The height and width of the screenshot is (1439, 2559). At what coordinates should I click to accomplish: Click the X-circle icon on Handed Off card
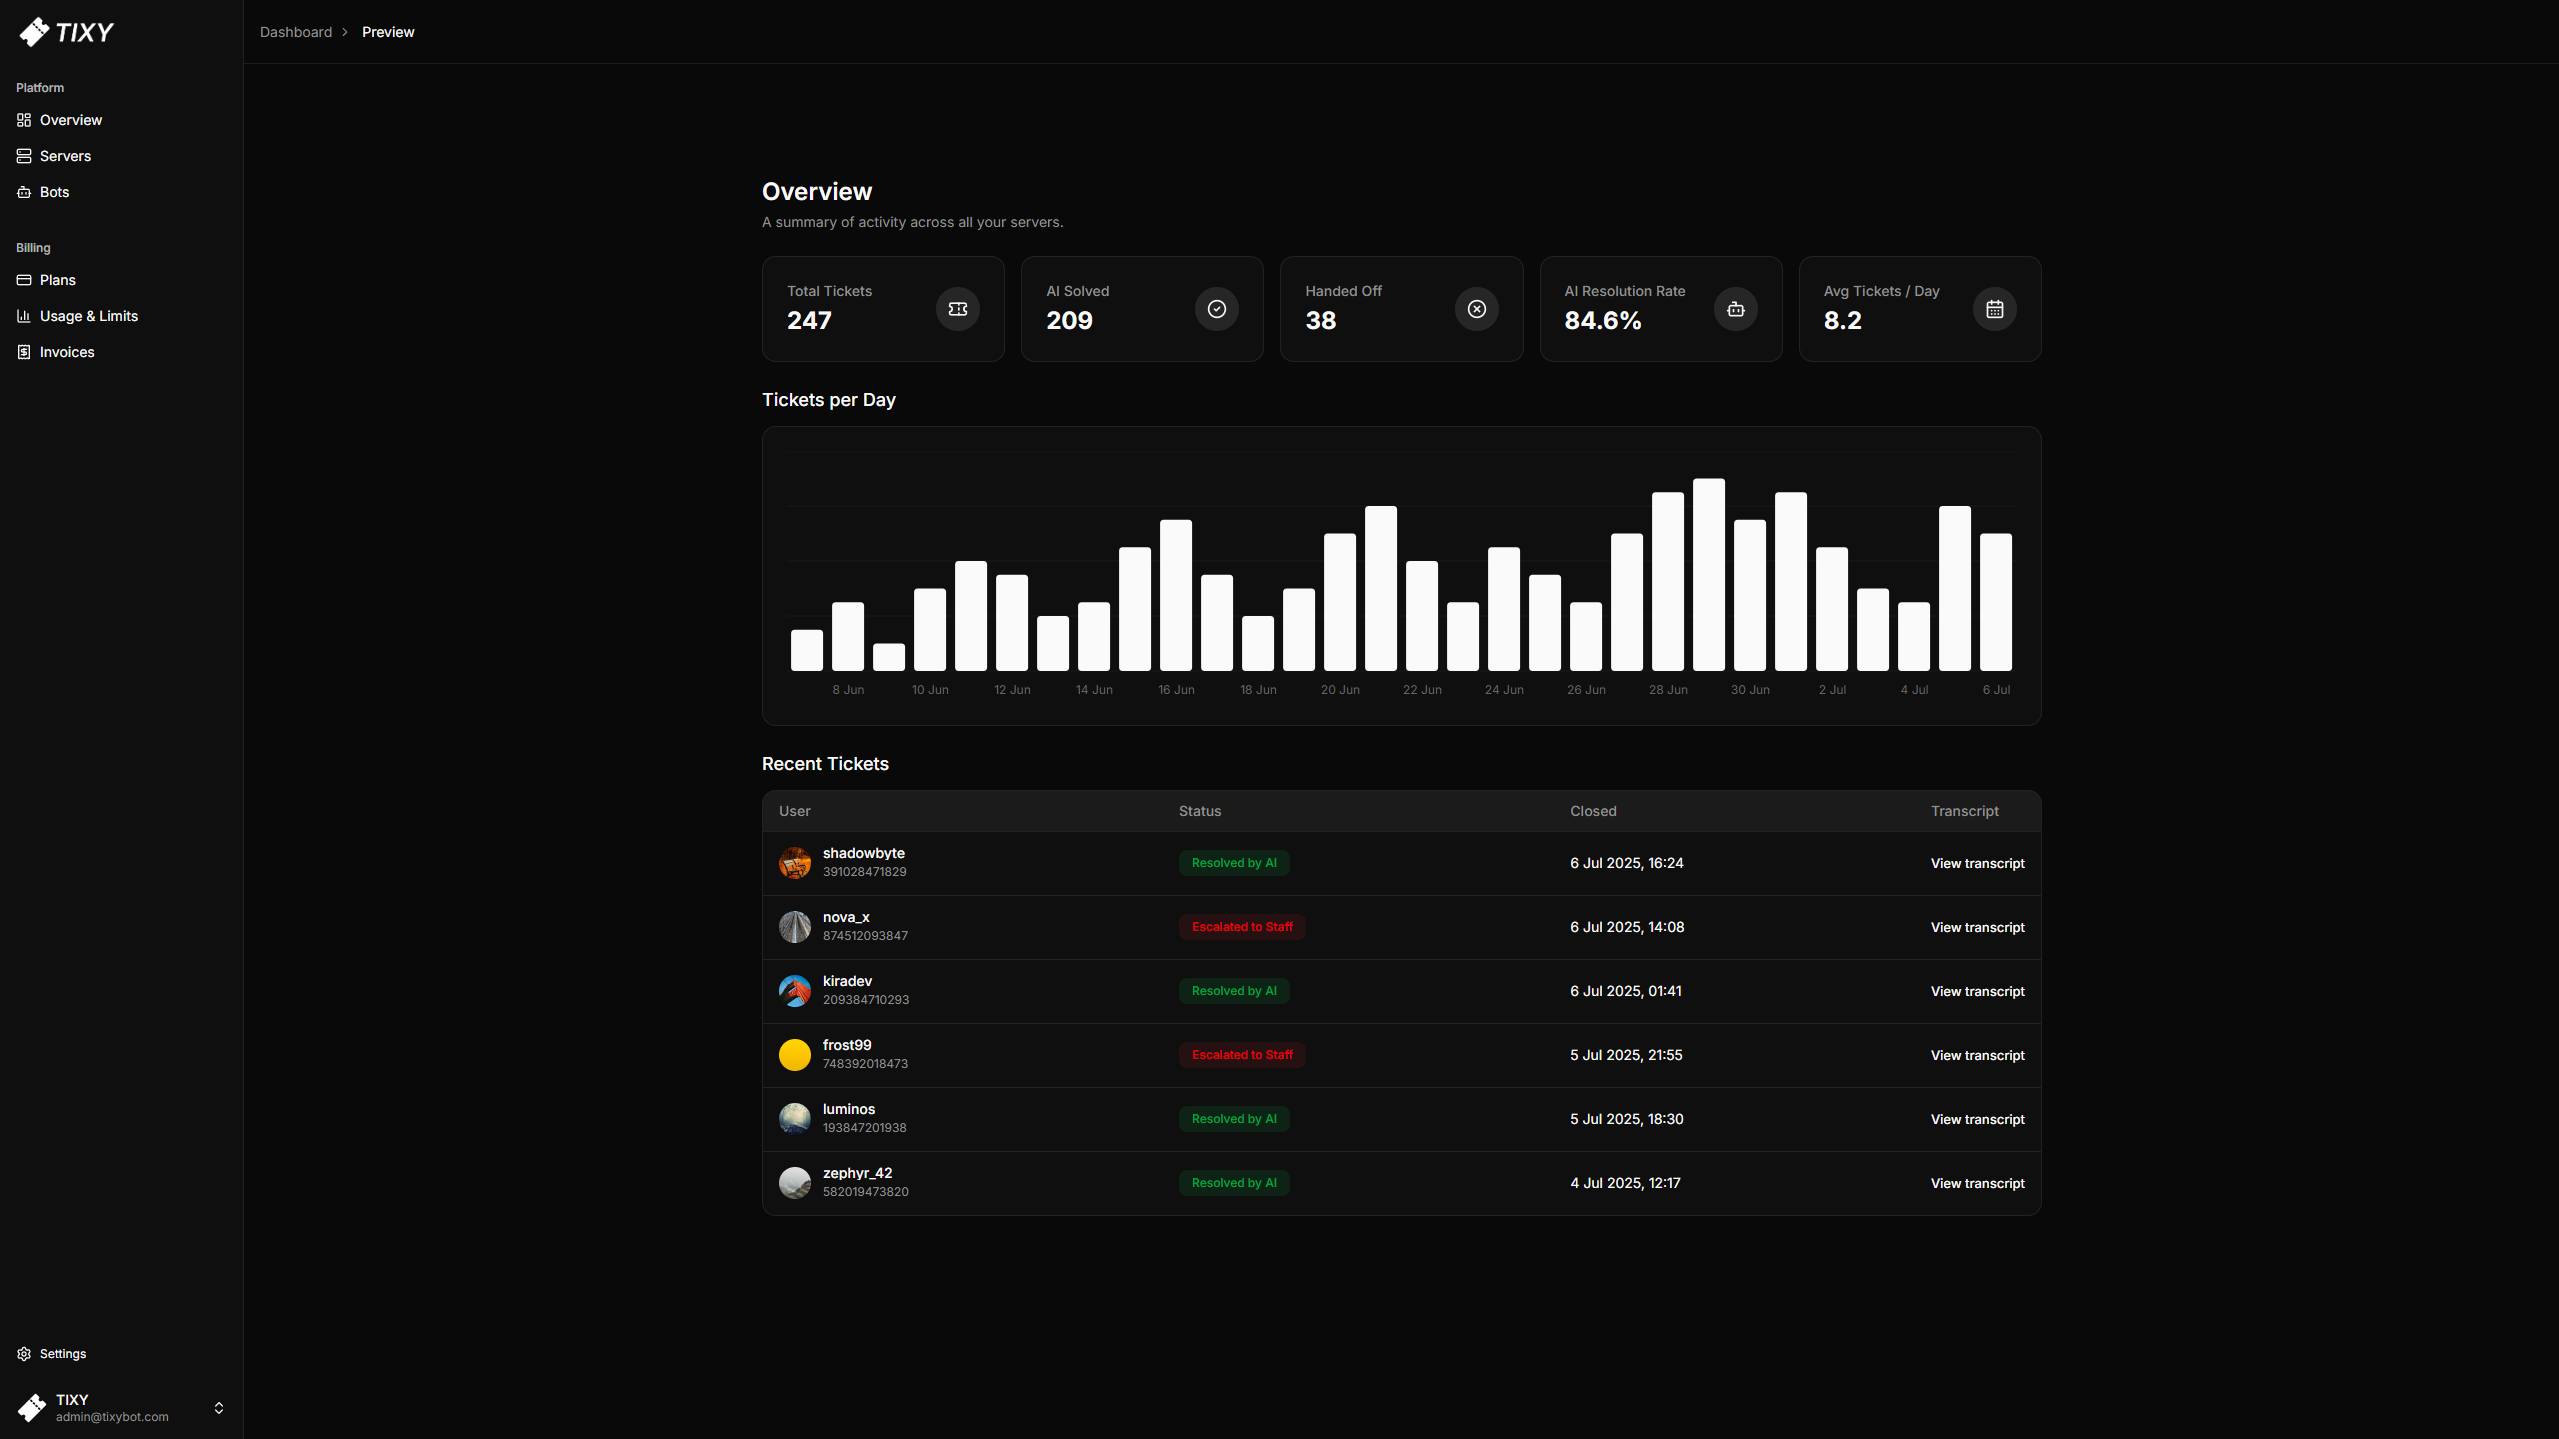[1477, 309]
